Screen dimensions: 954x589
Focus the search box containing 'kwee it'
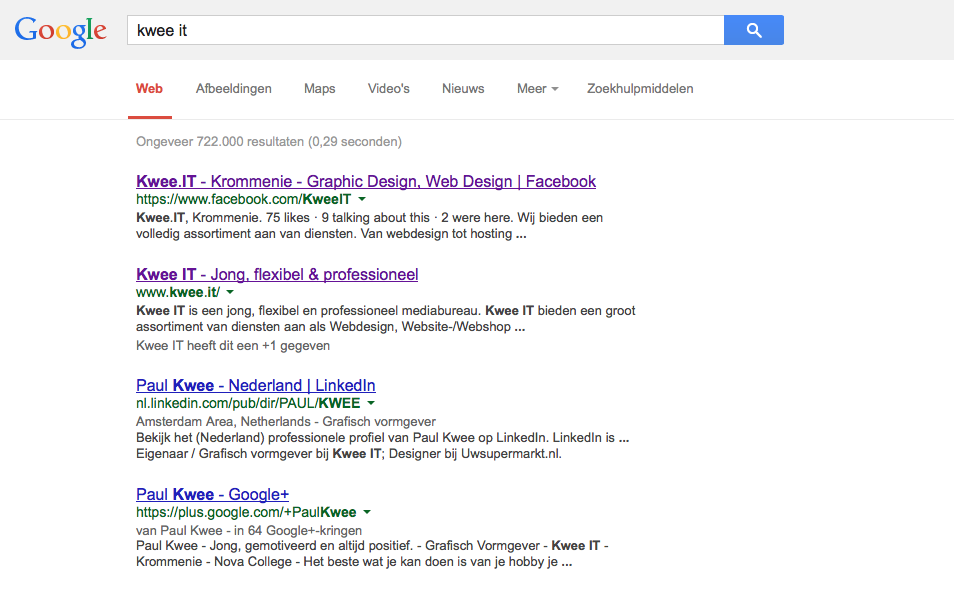(x=425, y=30)
